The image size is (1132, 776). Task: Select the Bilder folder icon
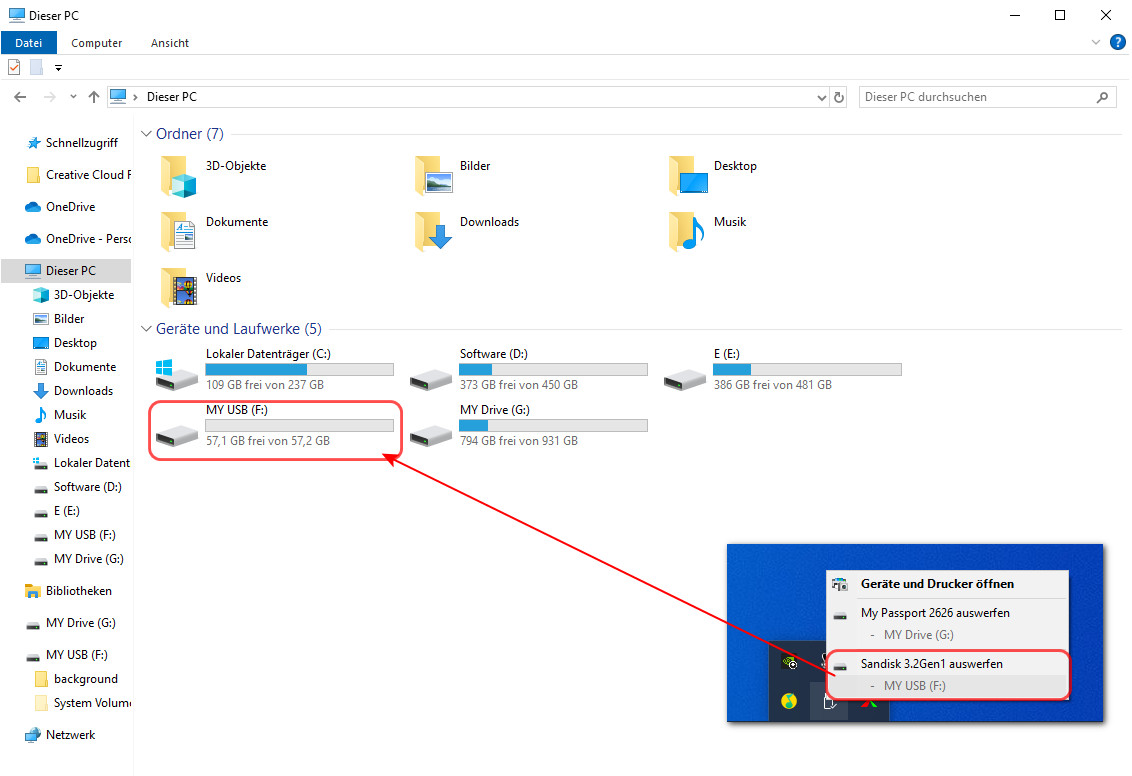[433, 175]
